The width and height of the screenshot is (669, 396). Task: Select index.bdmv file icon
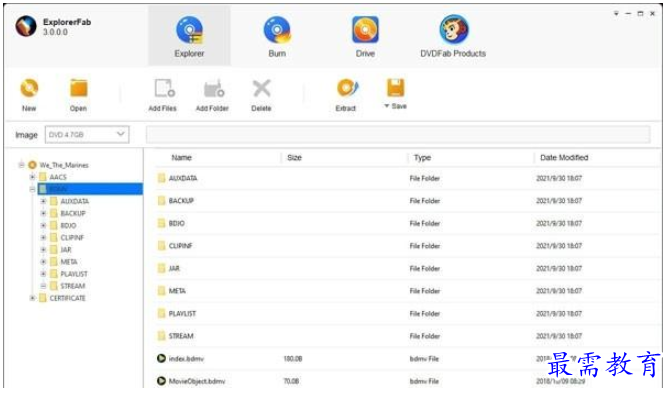point(161,358)
